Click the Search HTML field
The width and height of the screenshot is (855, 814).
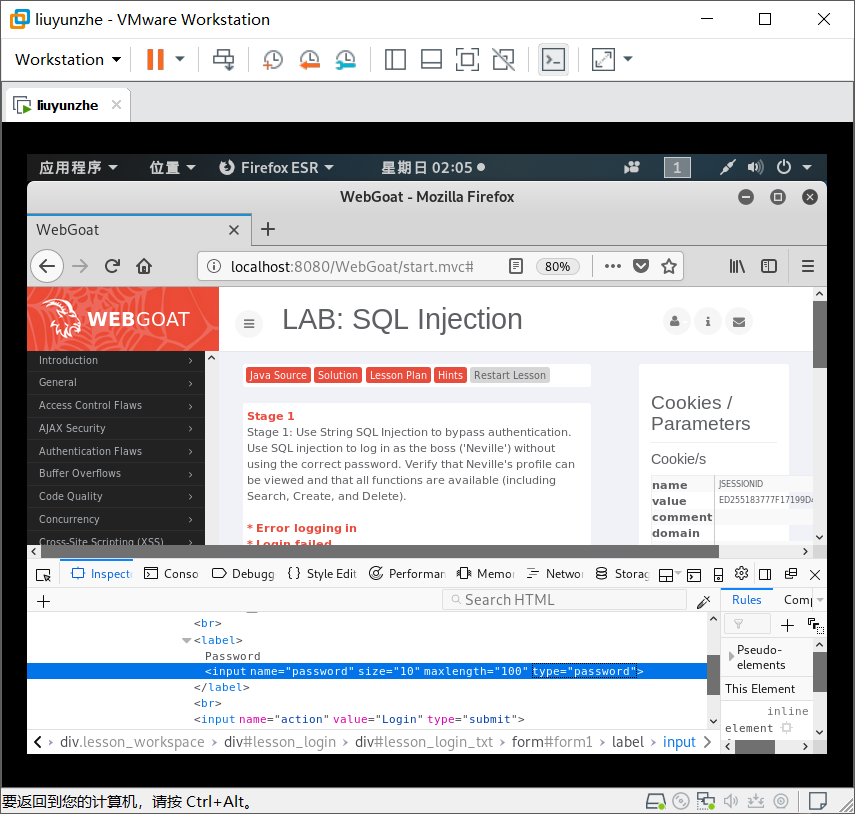tap(564, 600)
